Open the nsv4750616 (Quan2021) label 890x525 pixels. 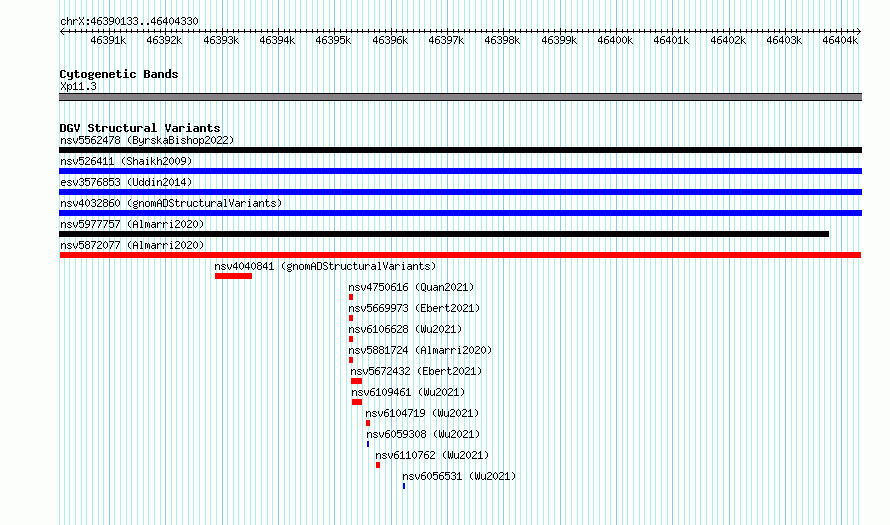point(411,287)
